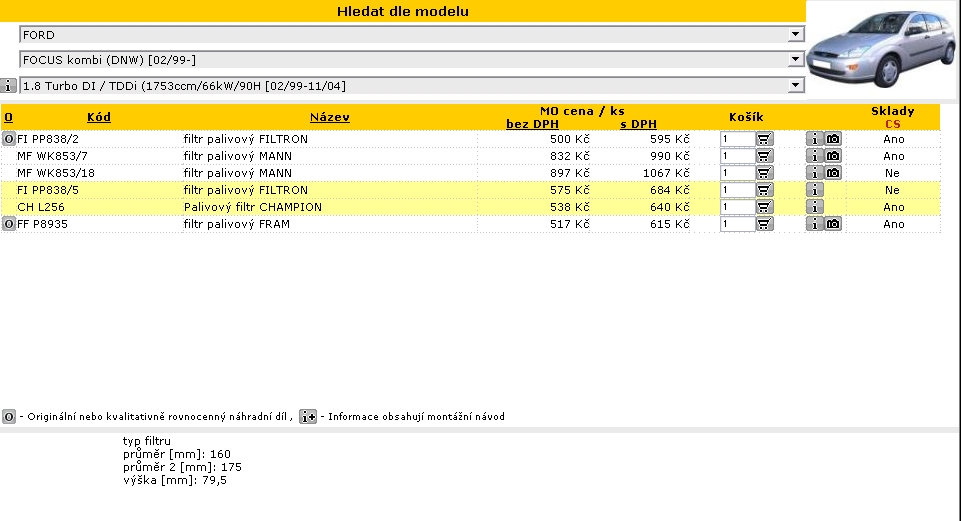
Task: View photo of FF P8935 FRAM filter
Action: 833,224
